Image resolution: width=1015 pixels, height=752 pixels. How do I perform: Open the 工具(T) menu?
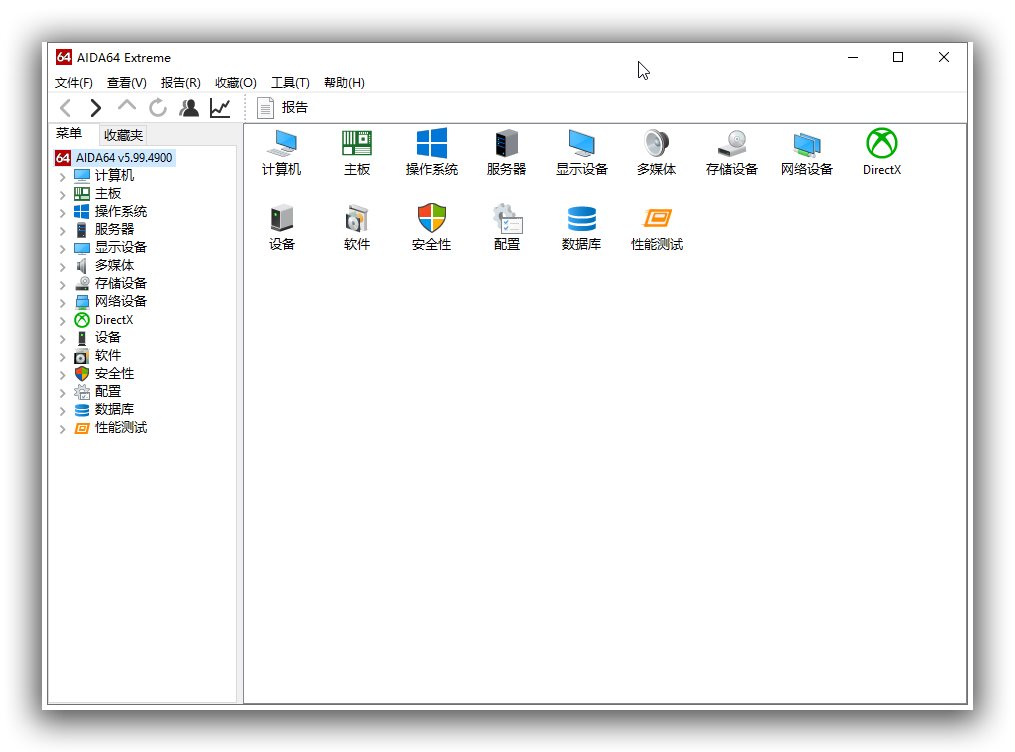290,83
